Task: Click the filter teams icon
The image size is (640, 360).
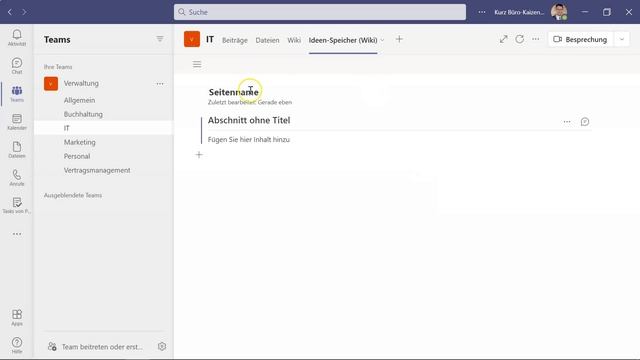Action: point(160,39)
